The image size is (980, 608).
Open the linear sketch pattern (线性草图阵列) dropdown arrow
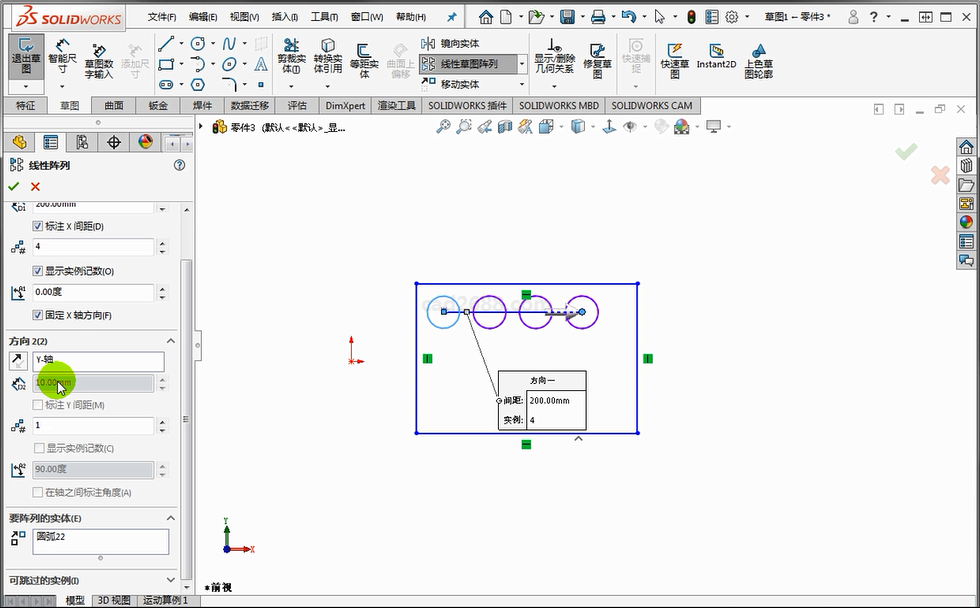[521, 64]
